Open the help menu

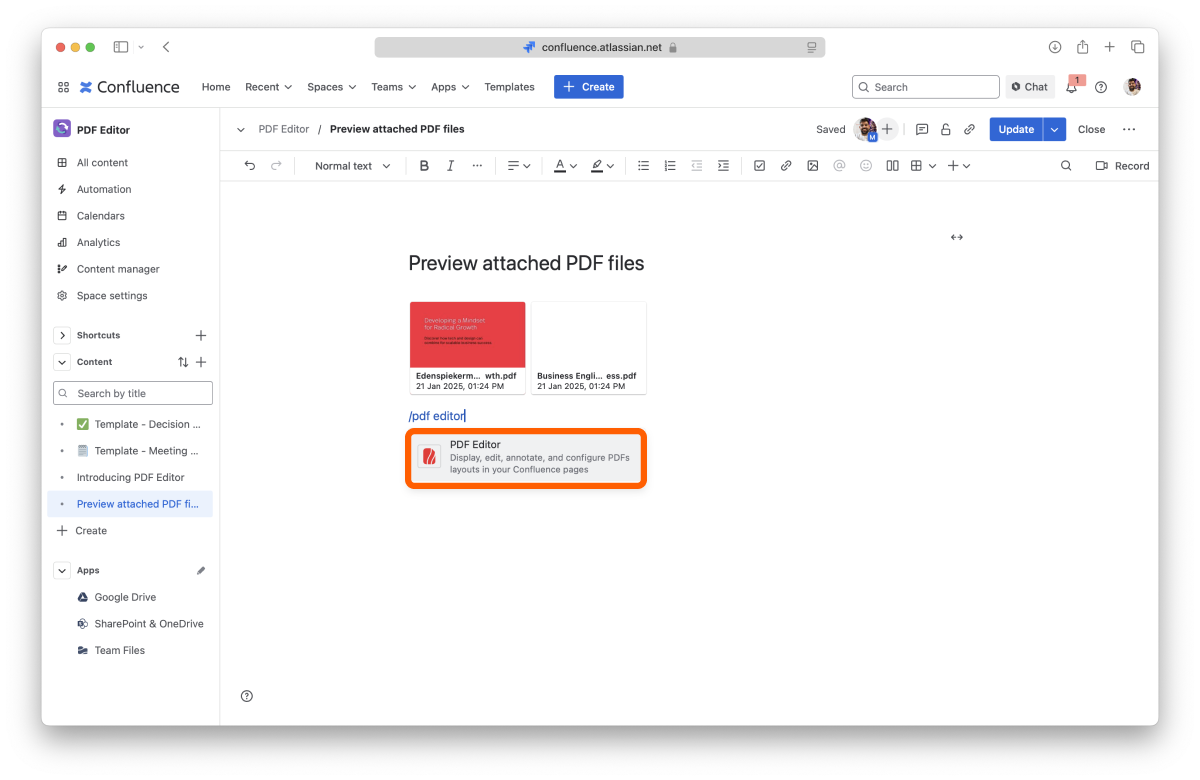1101,87
